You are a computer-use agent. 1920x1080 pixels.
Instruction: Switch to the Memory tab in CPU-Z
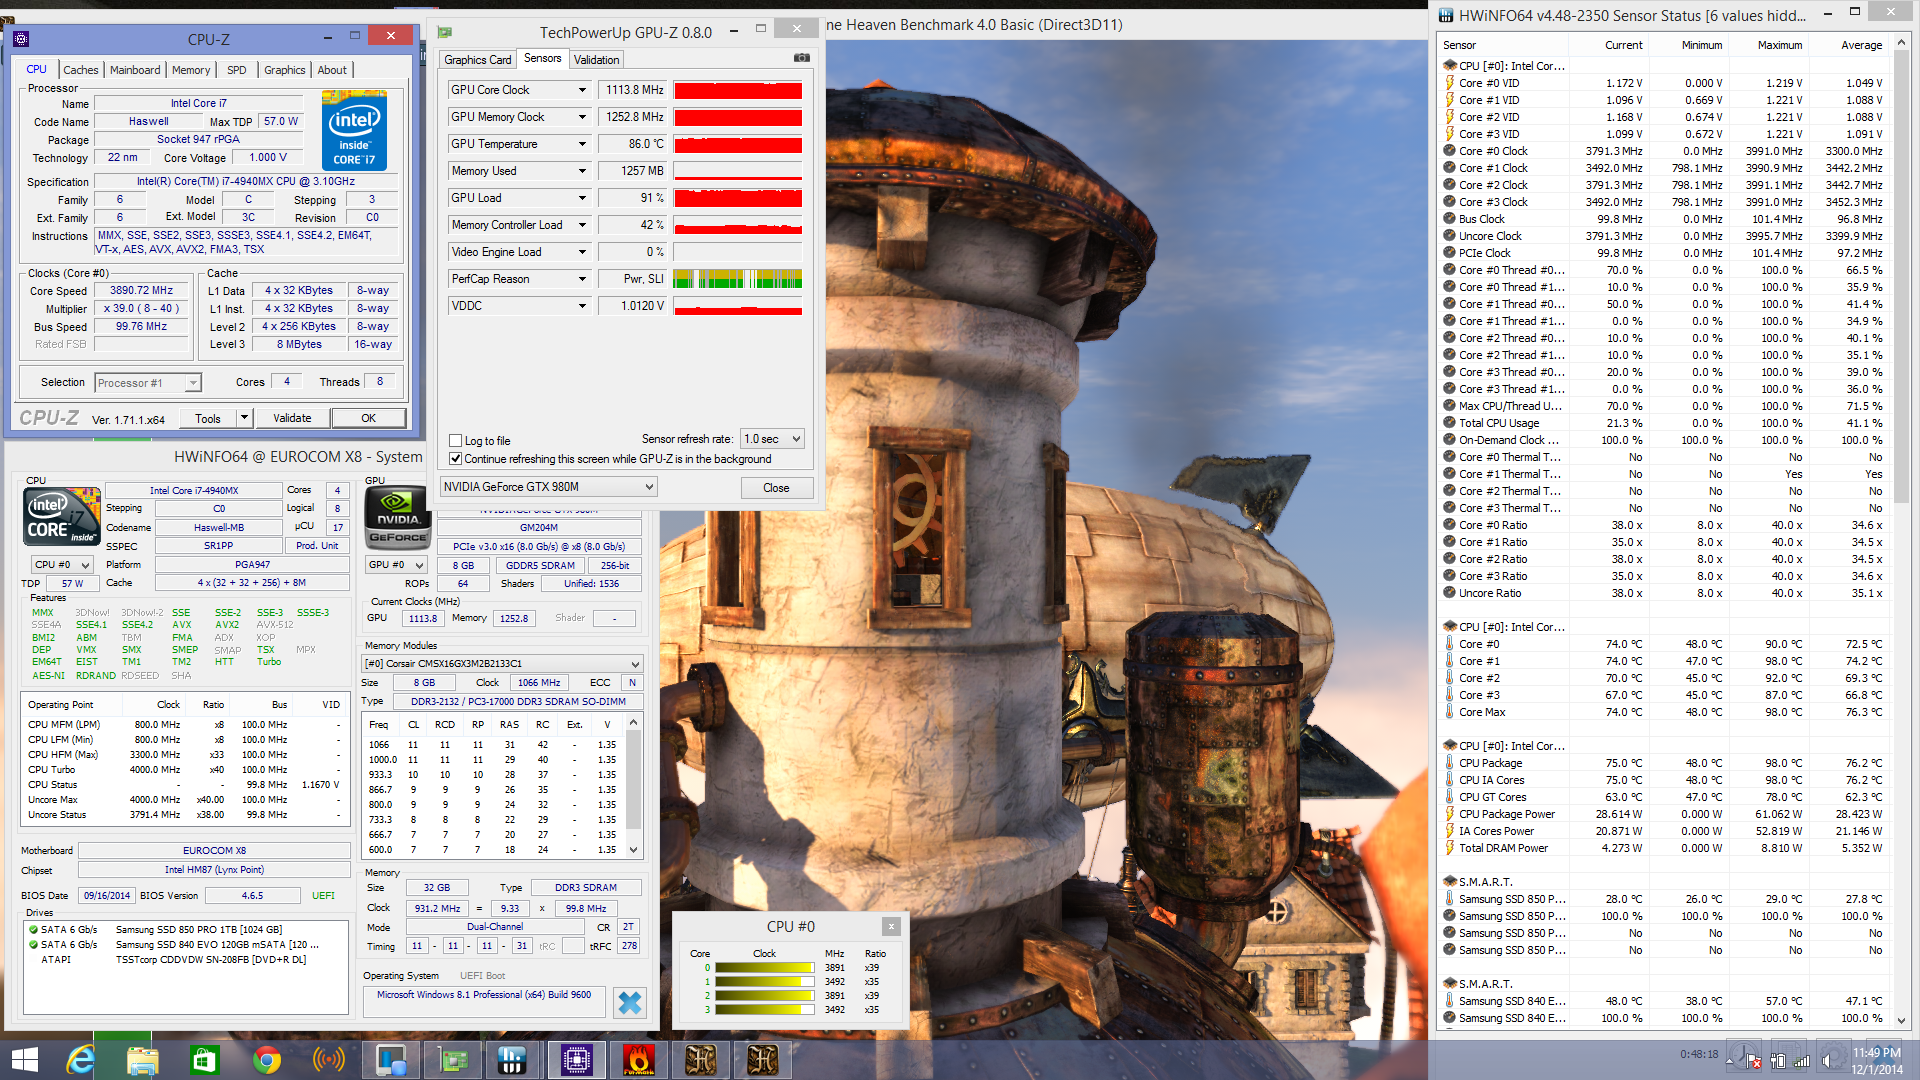point(191,70)
